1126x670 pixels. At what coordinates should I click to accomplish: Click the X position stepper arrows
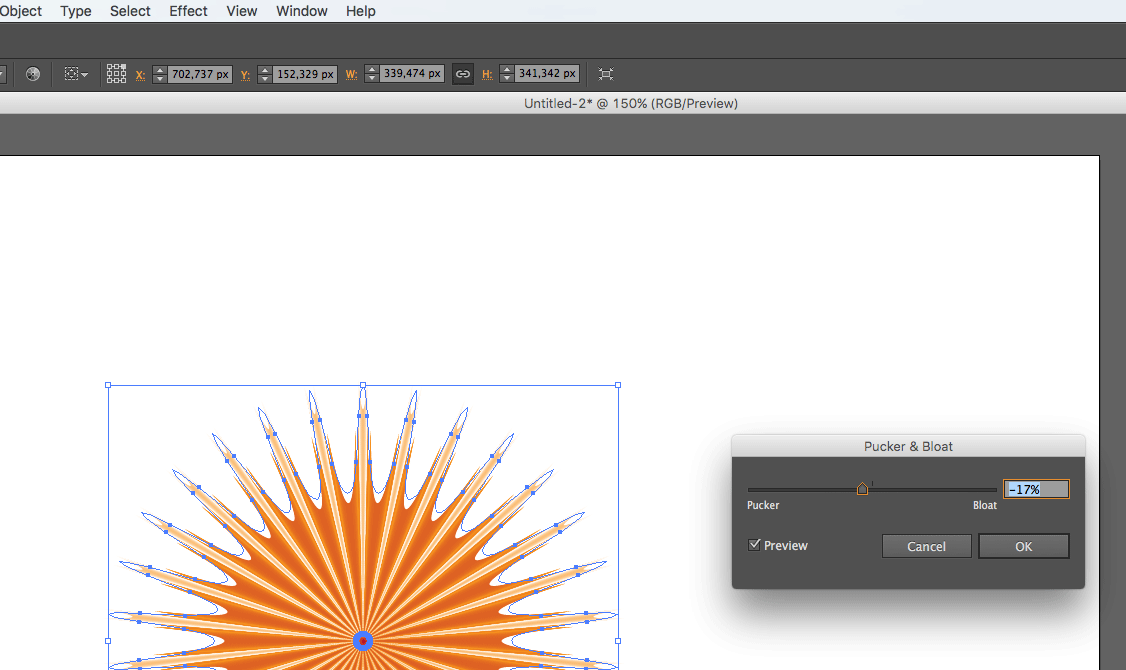(x=159, y=74)
